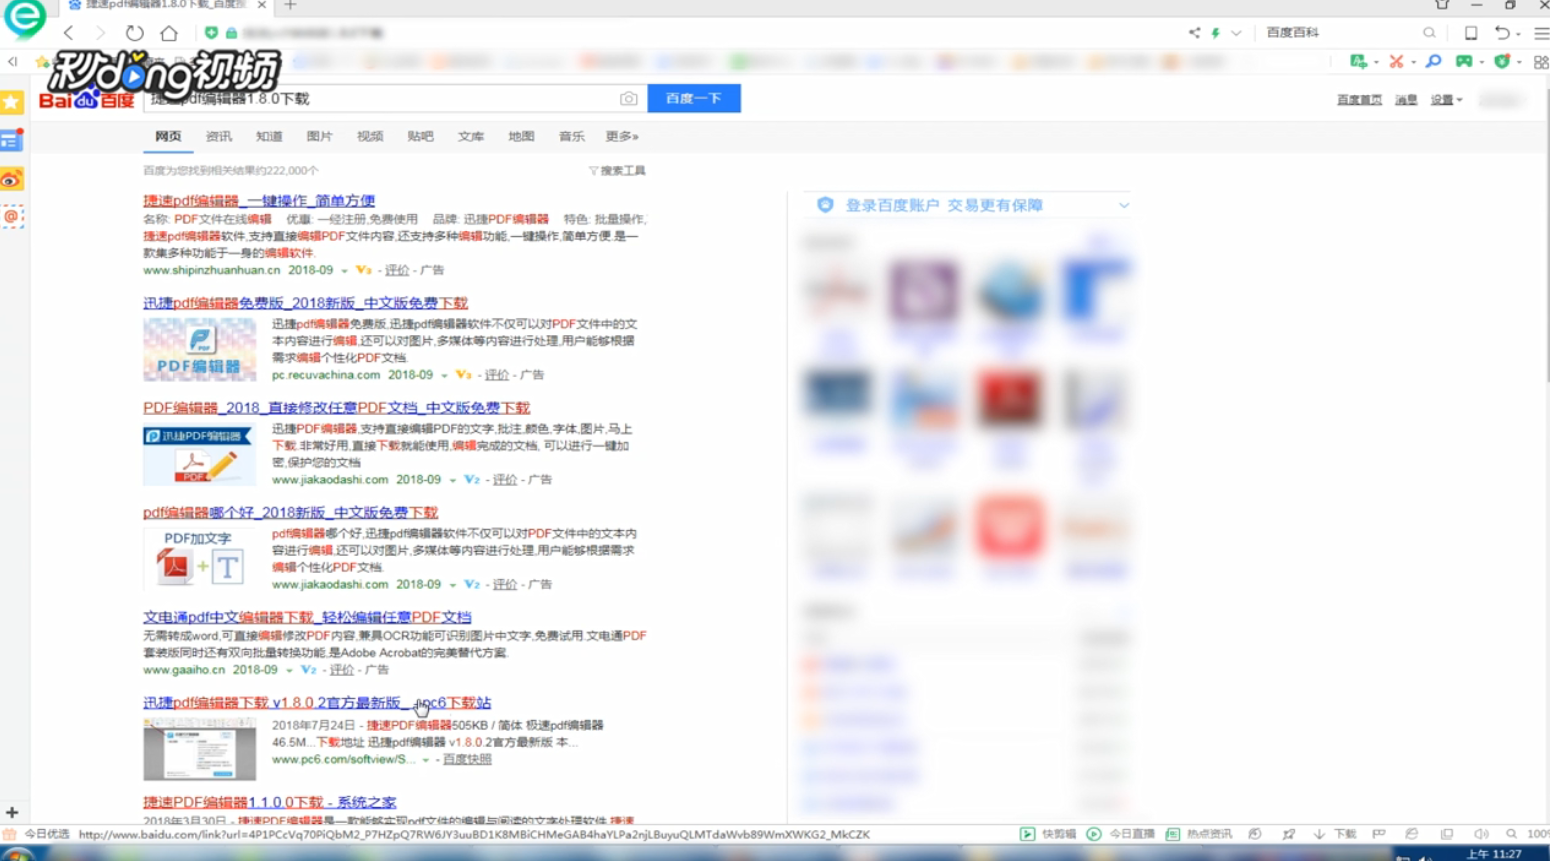This screenshot has width=1550, height=861.
Task: Reload the page with the refresh icon
Action: [x=134, y=33]
